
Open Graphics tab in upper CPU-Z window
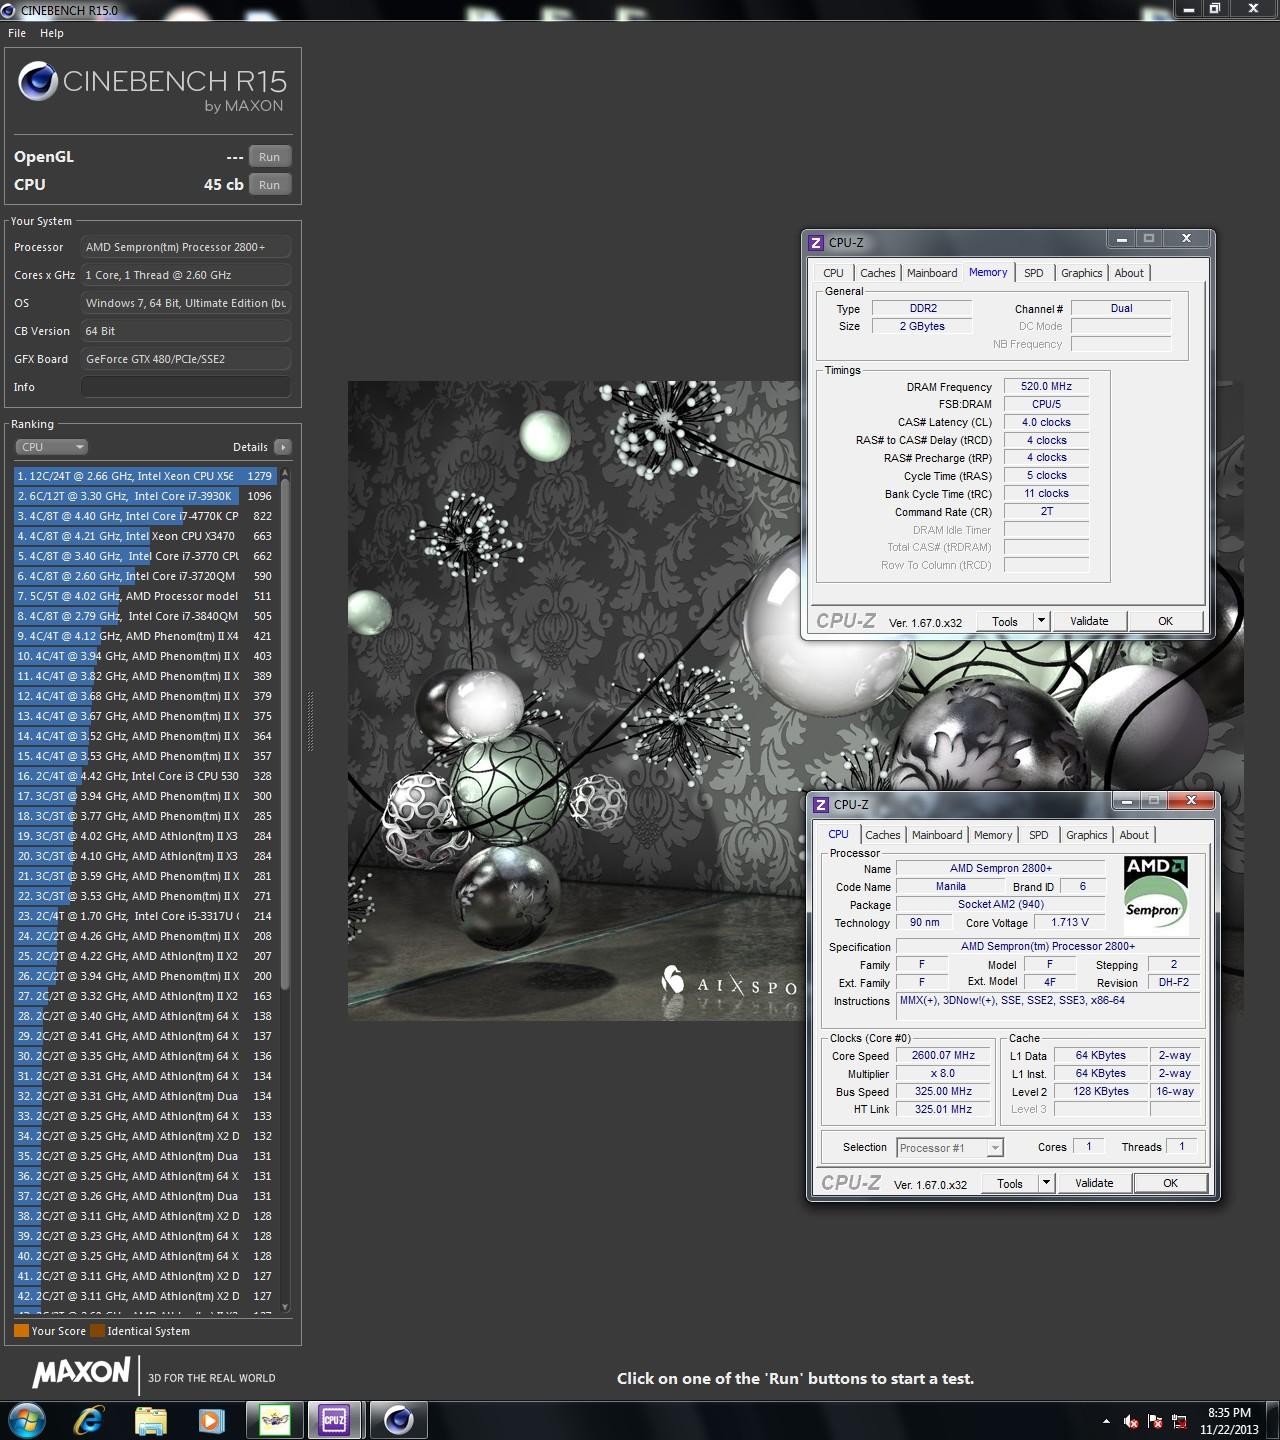1081,273
